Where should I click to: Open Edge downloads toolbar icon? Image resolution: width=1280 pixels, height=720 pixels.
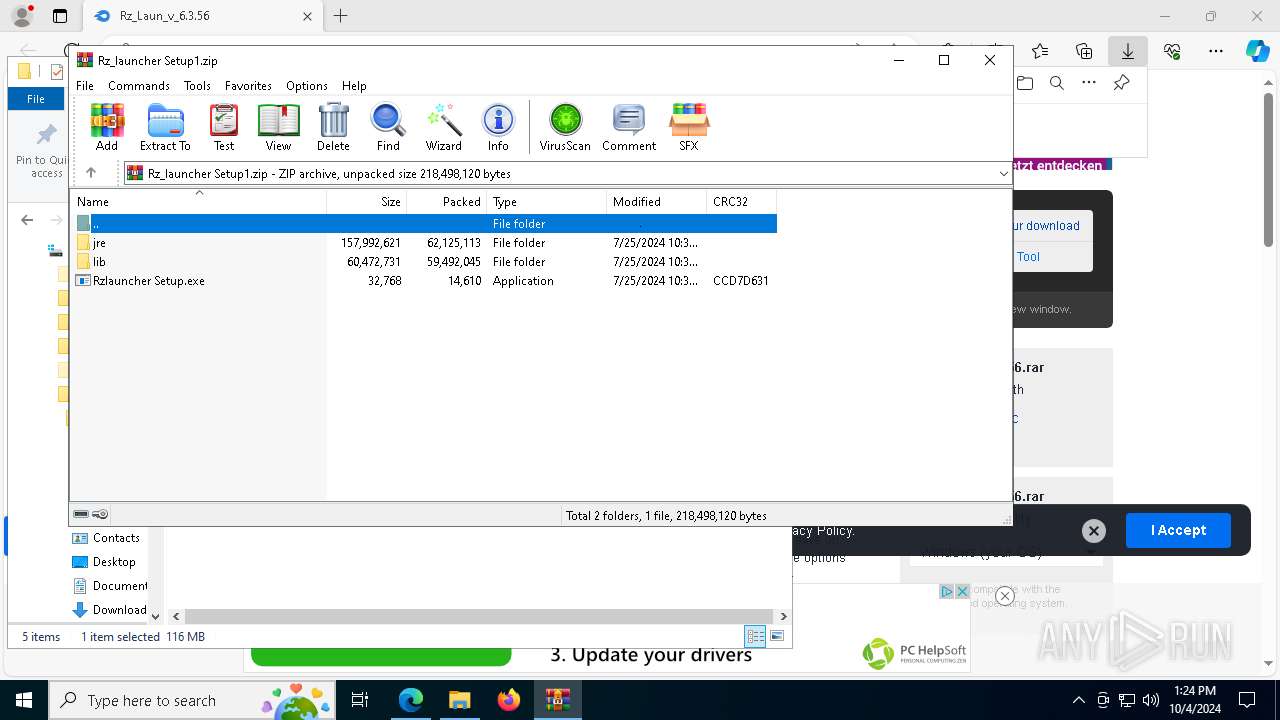pyautogui.click(x=1128, y=51)
